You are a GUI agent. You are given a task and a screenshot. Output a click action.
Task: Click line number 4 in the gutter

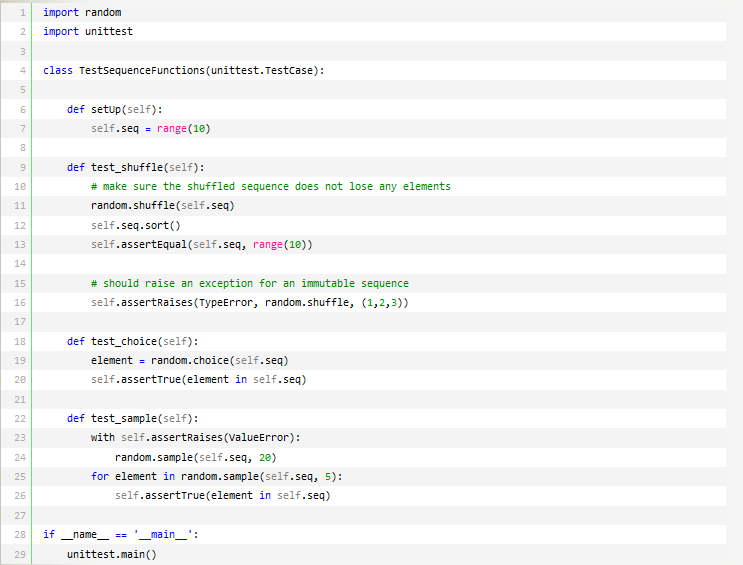21,70
